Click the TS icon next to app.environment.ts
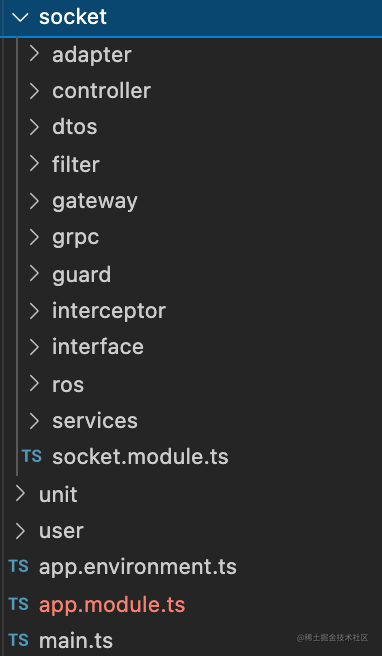The height and width of the screenshot is (656, 382). point(18,566)
